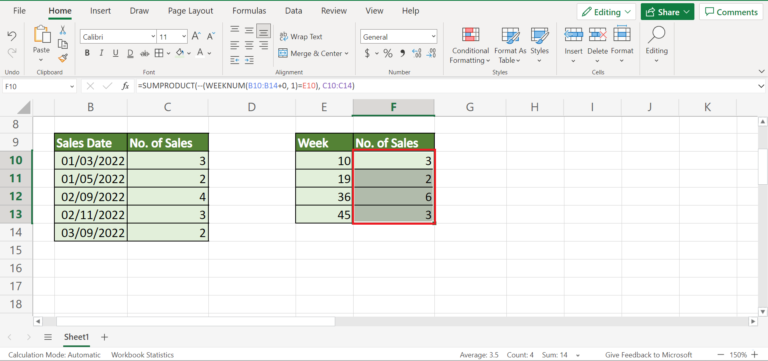Expand the Format cells dropdown

[622, 60]
